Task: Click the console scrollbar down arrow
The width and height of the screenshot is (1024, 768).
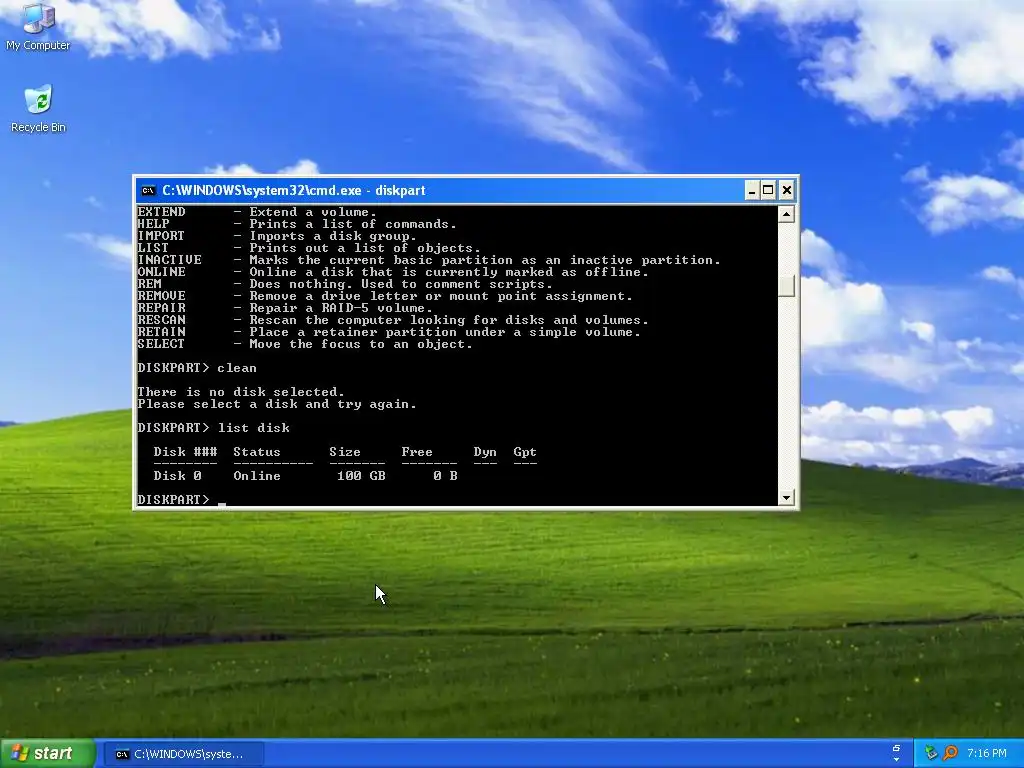Action: coord(786,498)
